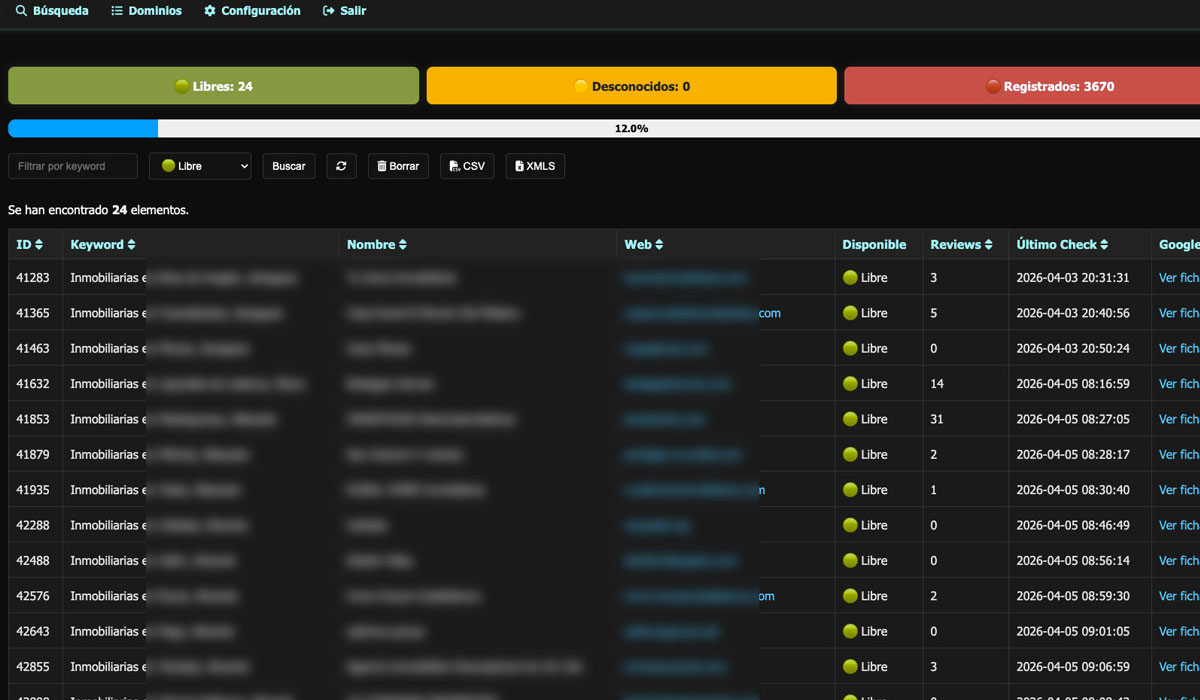Select ID cell 41365
This screenshot has height=700, width=1200.
tap(33, 313)
